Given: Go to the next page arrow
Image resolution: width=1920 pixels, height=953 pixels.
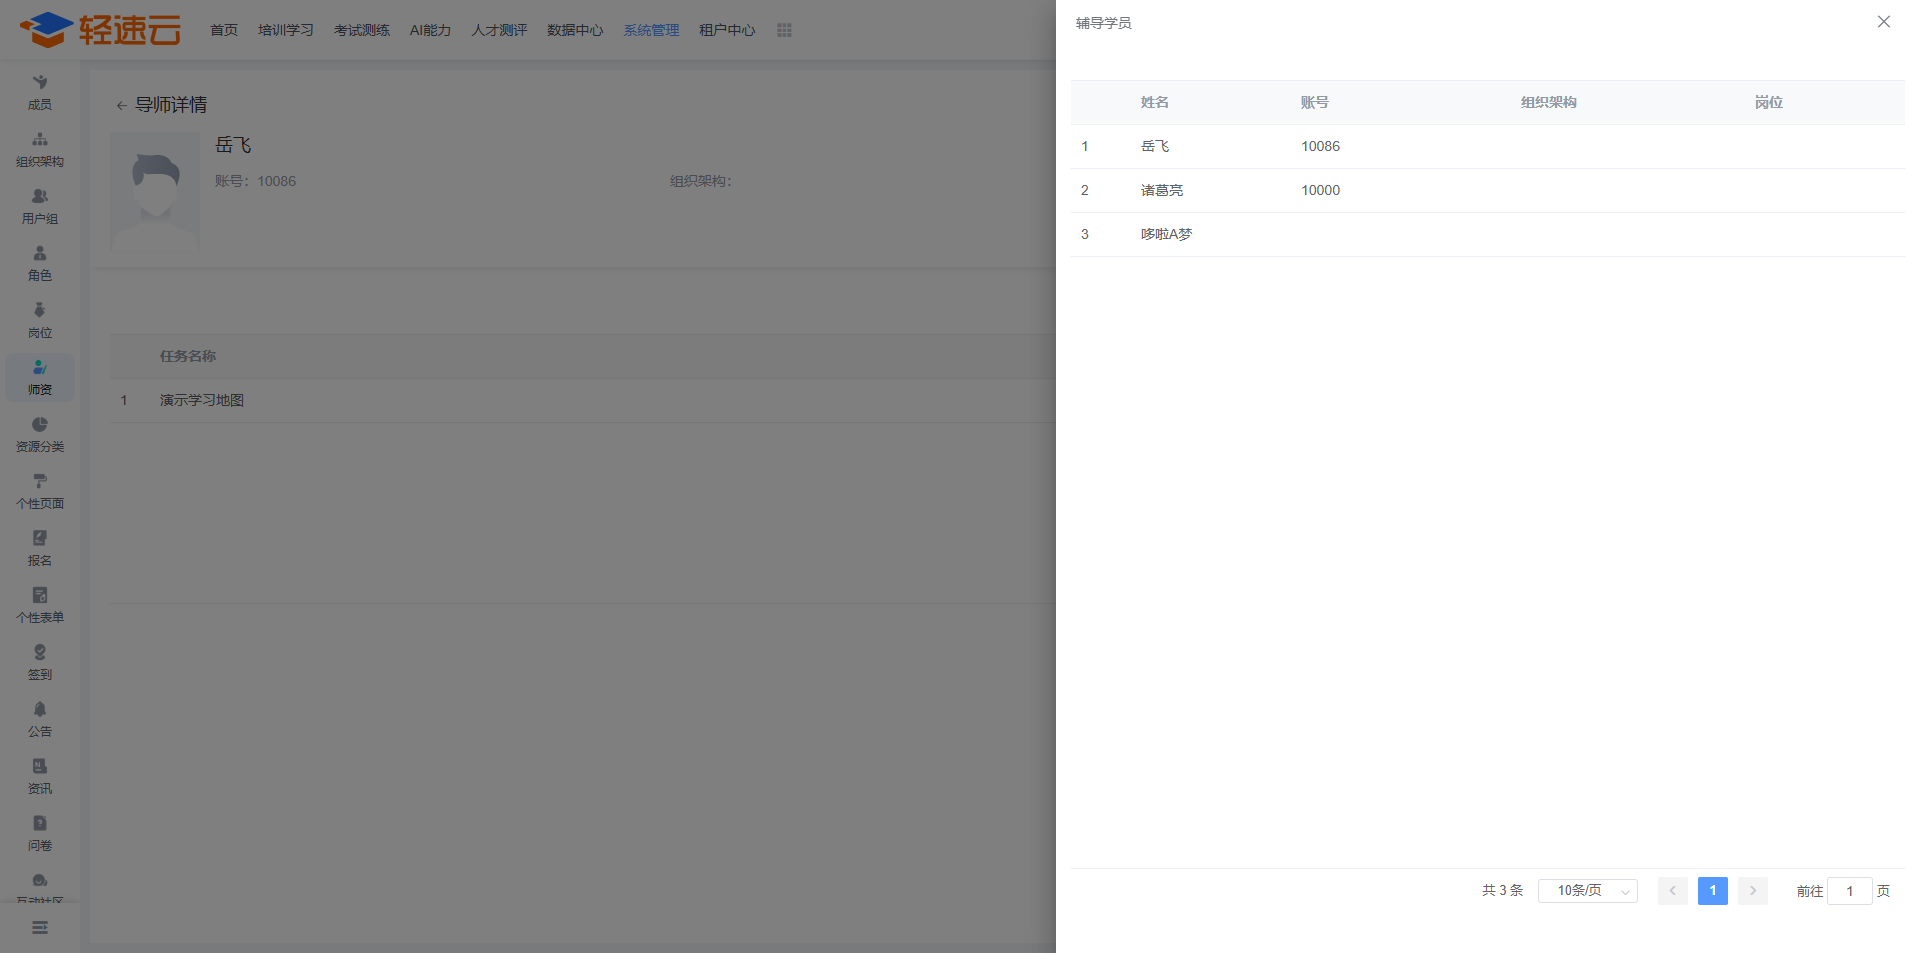Looking at the screenshot, I should click(1752, 890).
